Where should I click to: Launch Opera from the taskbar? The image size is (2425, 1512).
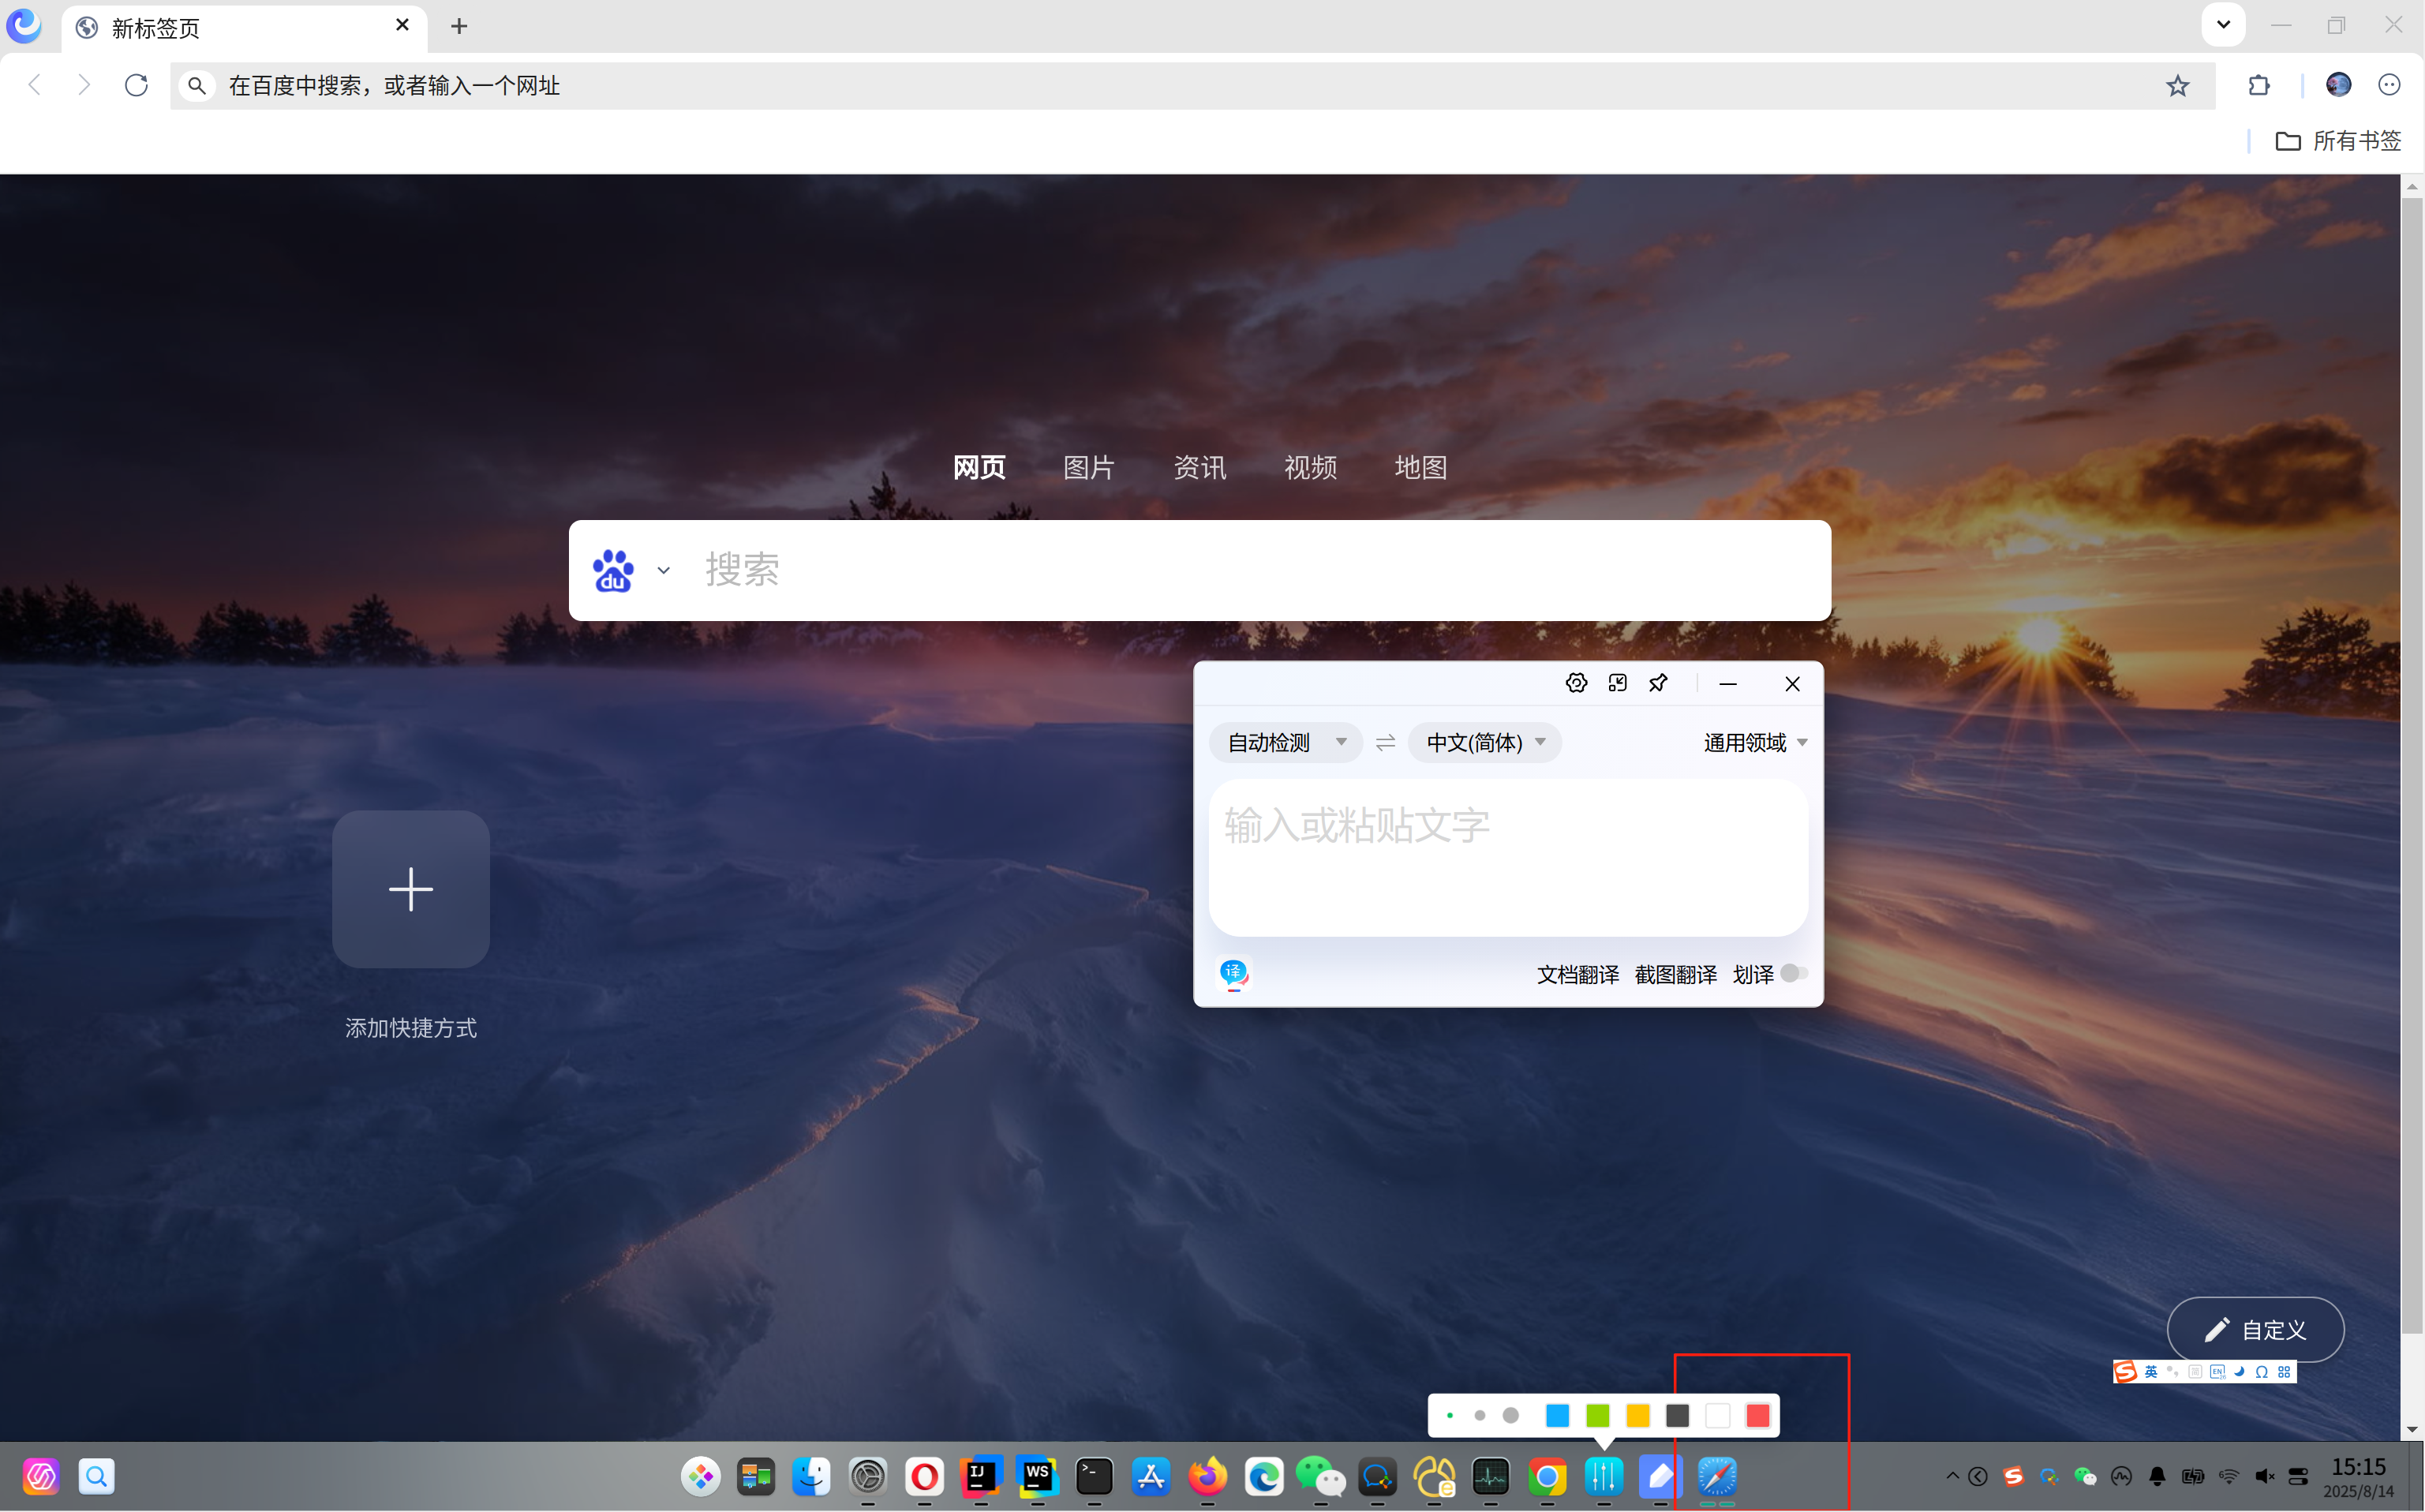925,1476
